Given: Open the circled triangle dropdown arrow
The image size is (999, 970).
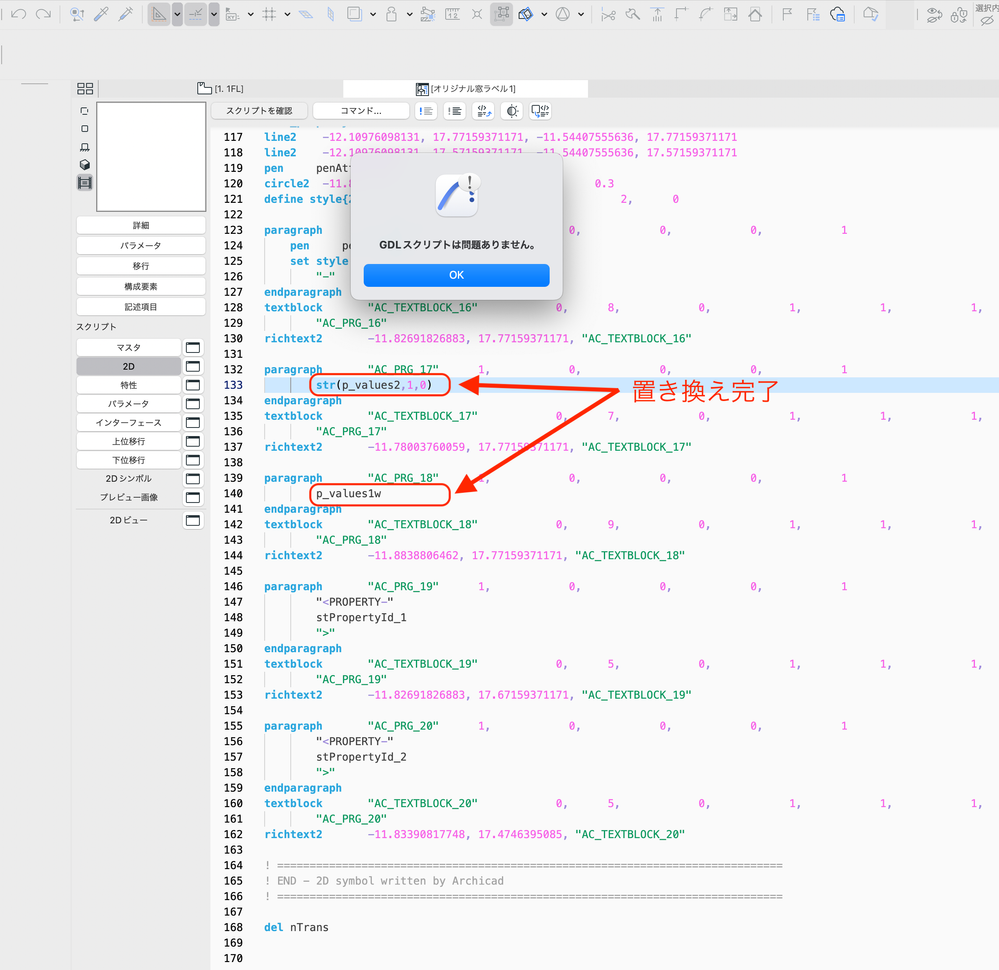Looking at the screenshot, I should (580, 14).
